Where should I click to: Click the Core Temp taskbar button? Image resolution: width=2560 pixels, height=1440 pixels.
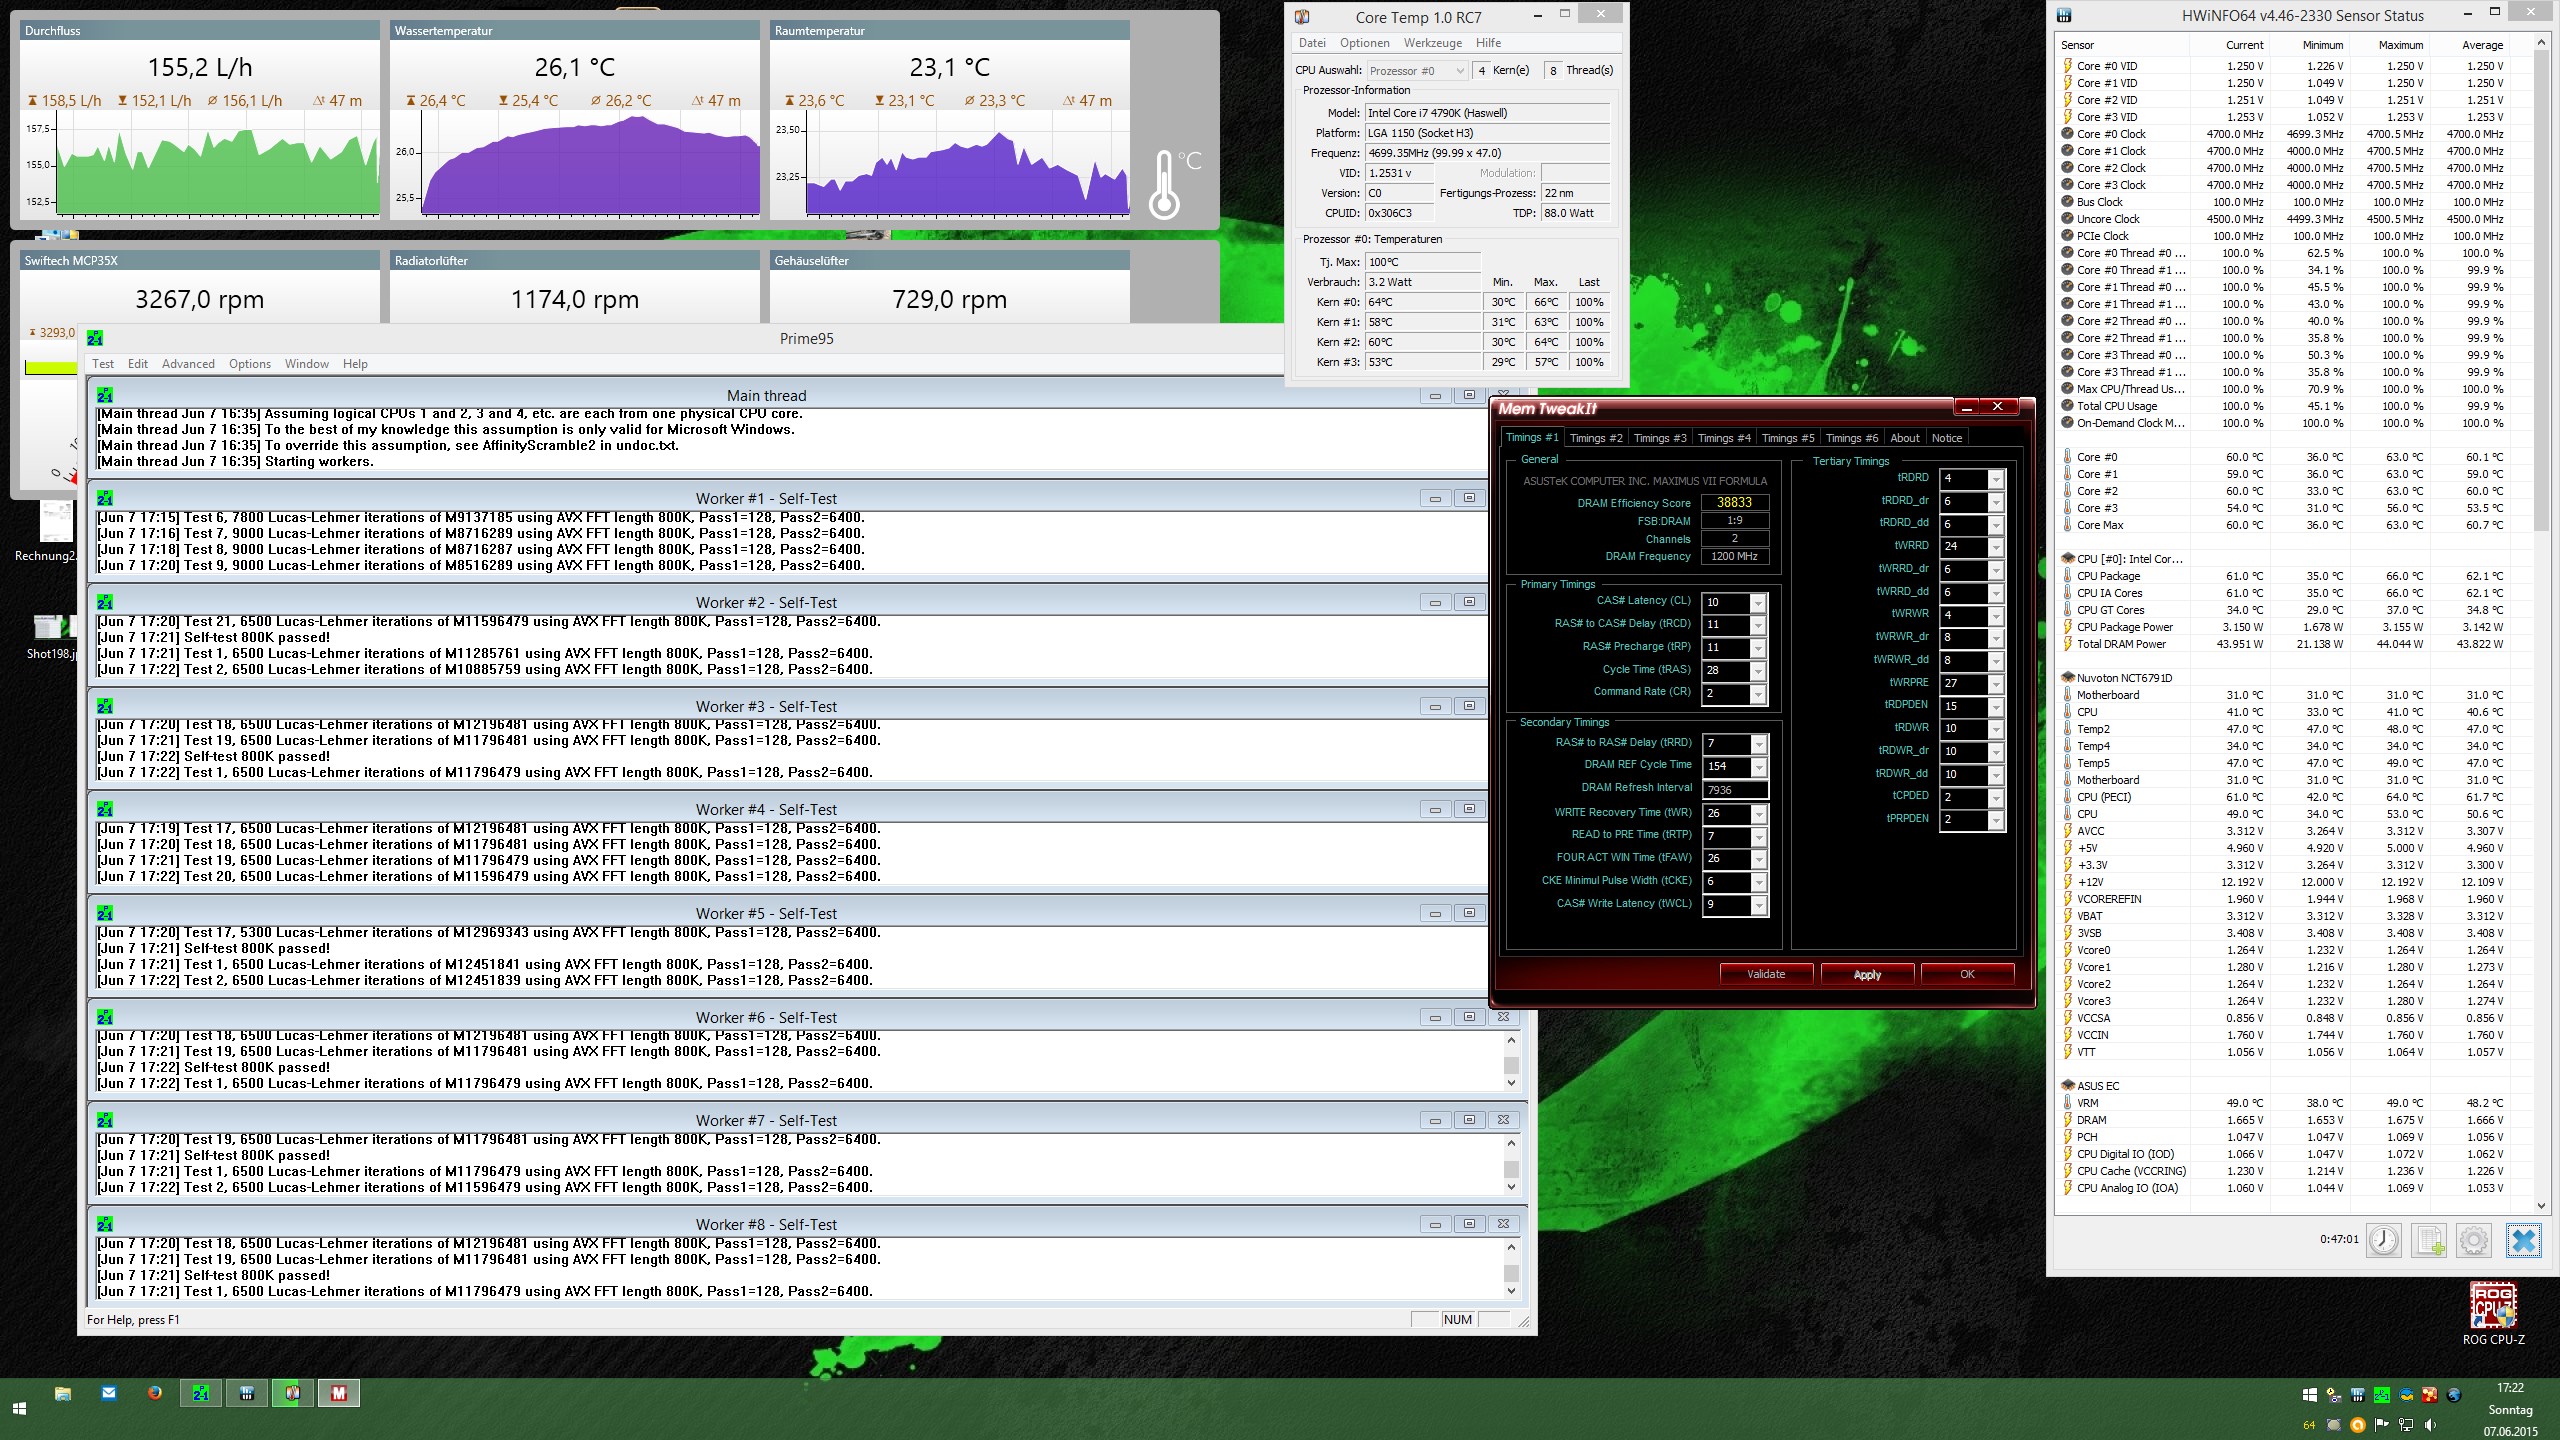293,1393
